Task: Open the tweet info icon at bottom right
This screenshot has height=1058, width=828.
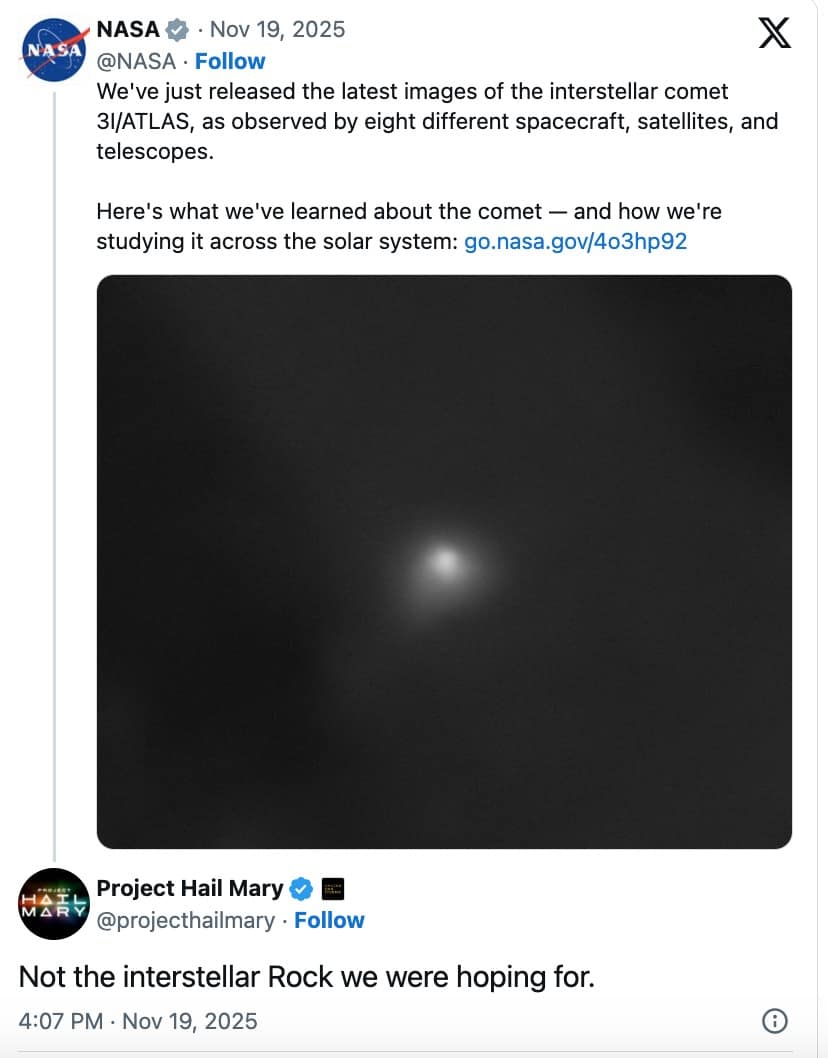Action: click(x=774, y=1021)
